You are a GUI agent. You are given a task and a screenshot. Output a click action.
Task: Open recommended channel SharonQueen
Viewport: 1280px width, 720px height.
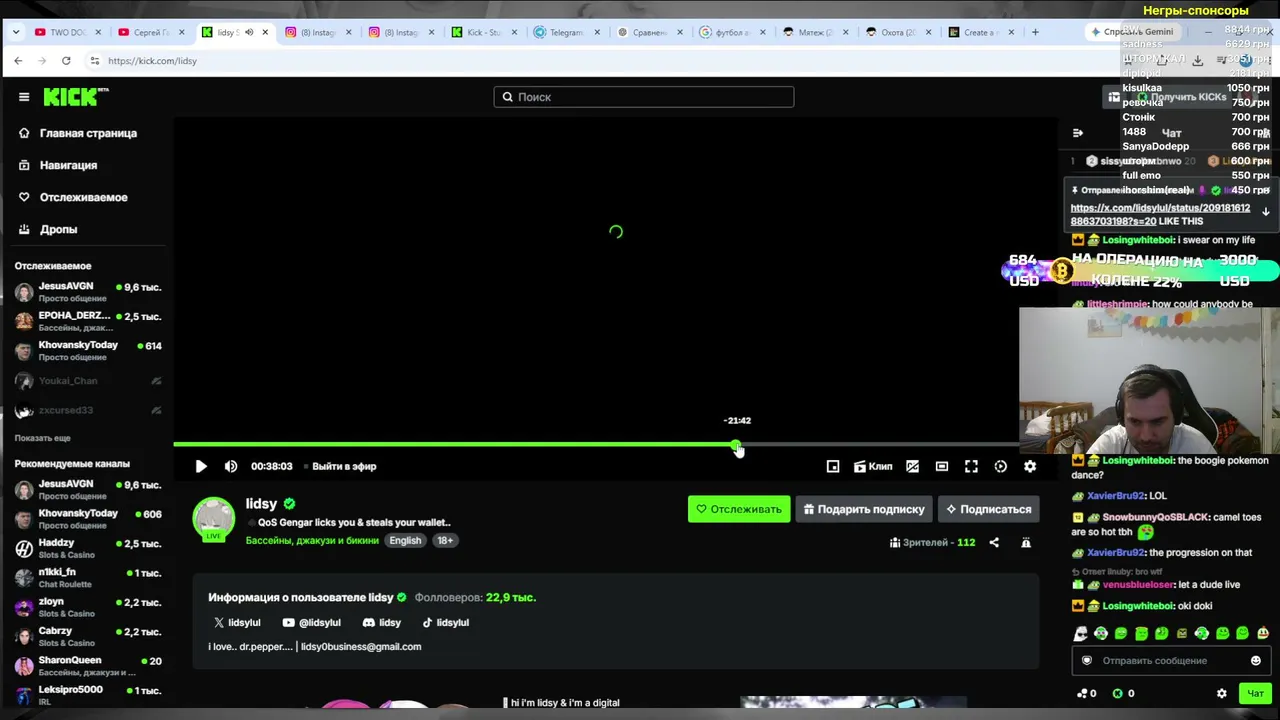pyautogui.click(x=88, y=665)
